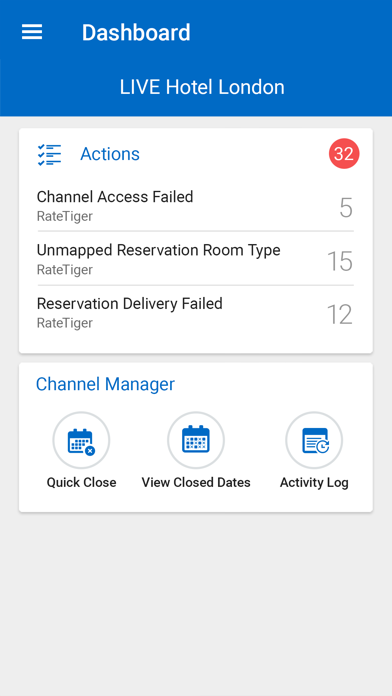Tap the Quick Close calendar icon
Screen dimensions: 392x696
coord(81,440)
